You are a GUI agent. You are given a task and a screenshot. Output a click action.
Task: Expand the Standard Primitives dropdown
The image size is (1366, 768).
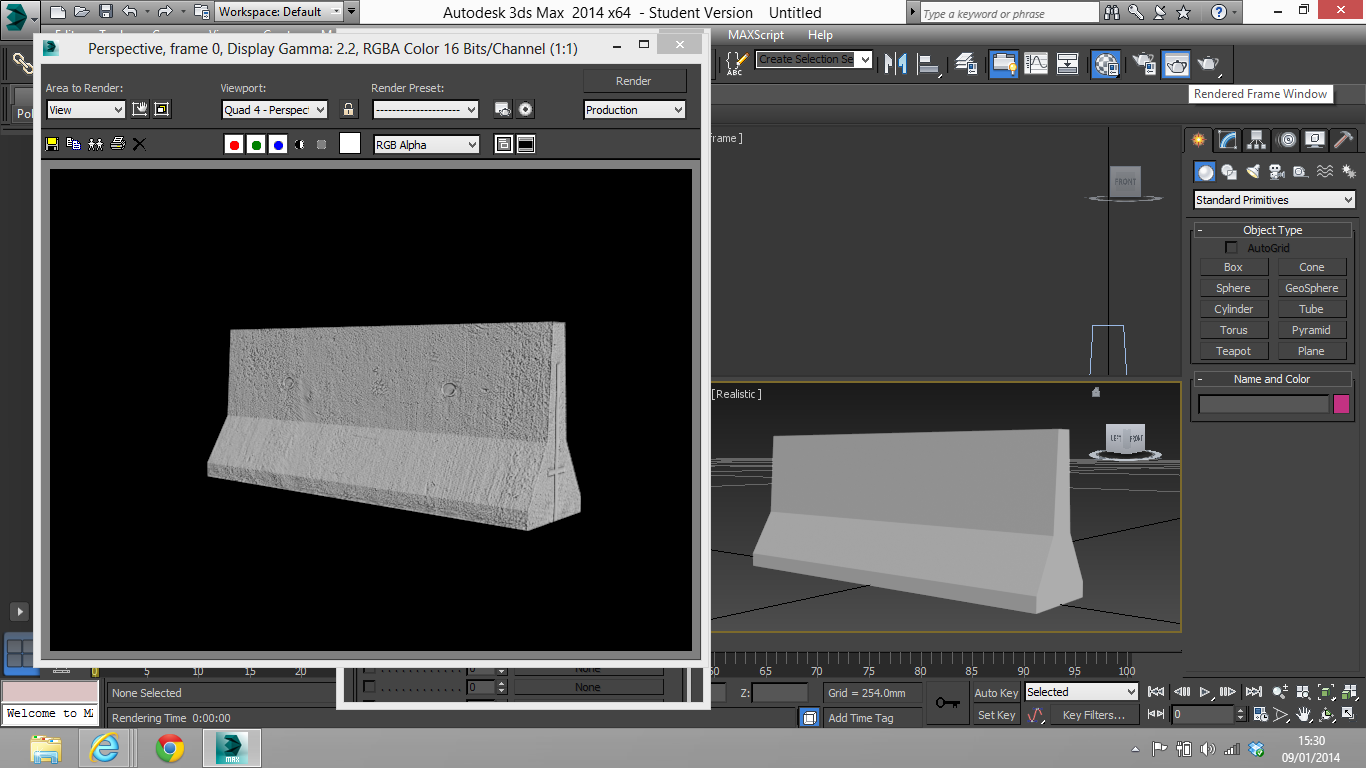[1274, 200]
